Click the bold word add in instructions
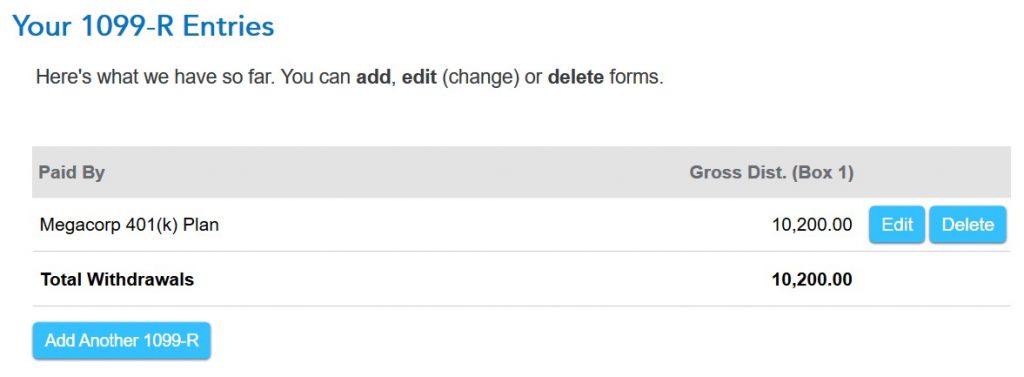The image size is (1024, 377). (374, 78)
